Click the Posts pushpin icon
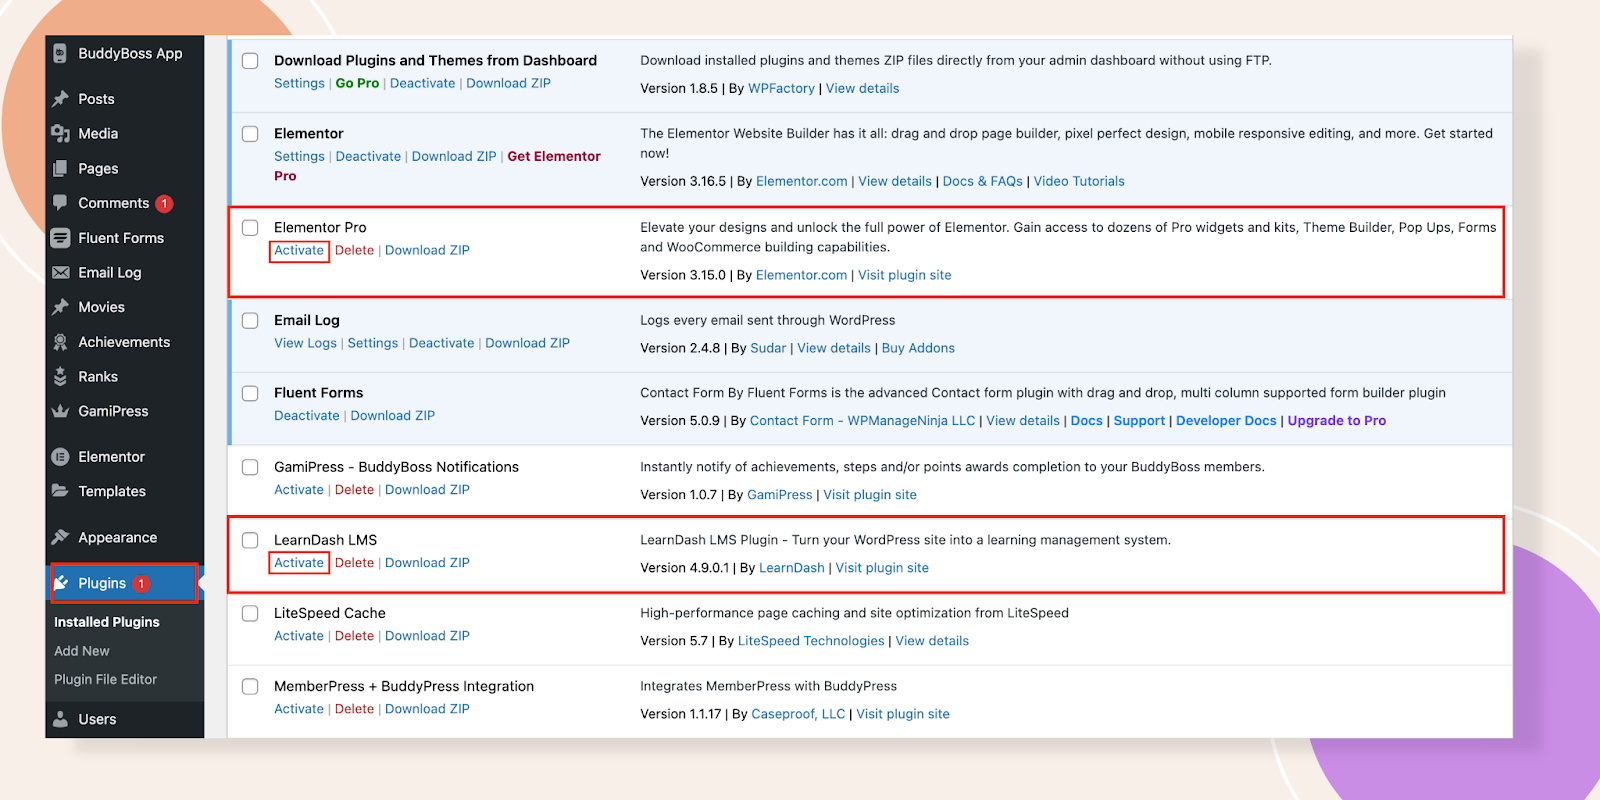 pyautogui.click(x=60, y=99)
